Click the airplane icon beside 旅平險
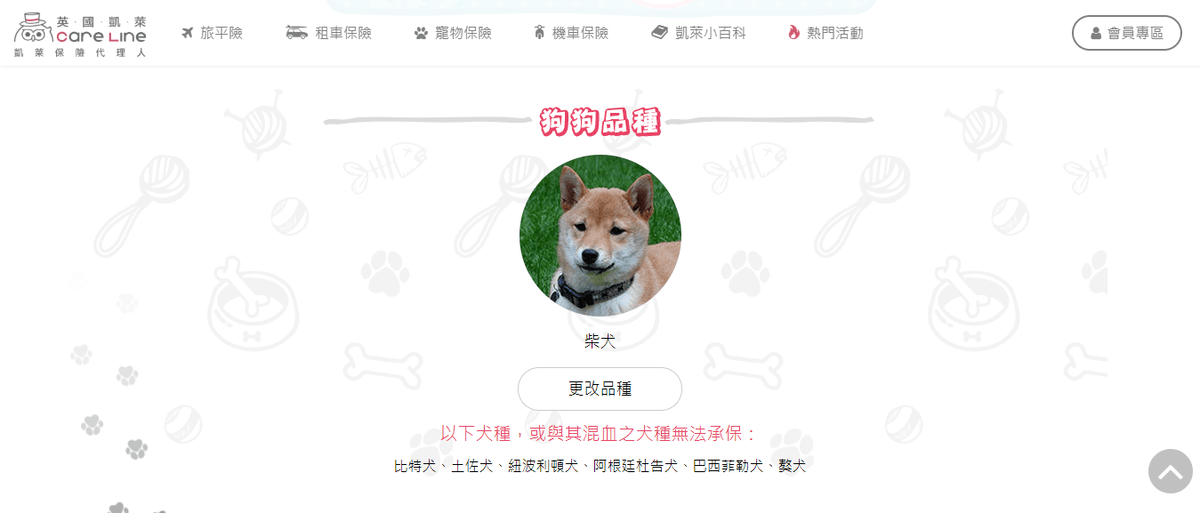The width and height of the screenshot is (1200, 513). coord(187,33)
